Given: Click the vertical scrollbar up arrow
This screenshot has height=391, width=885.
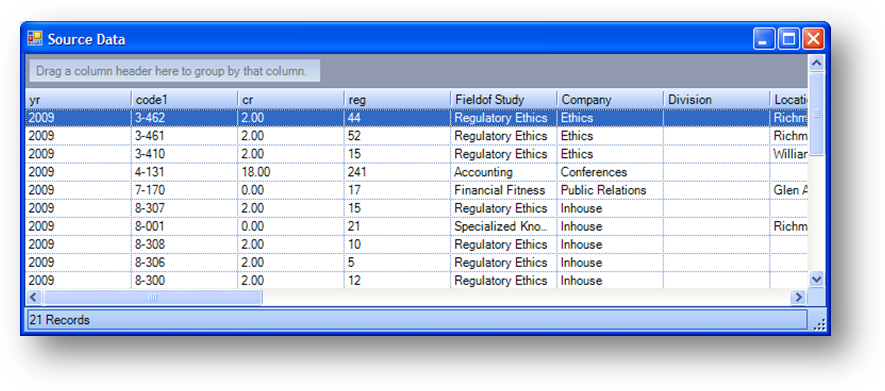Looking at the screenshot, I should pyautogui.click(x=816, y=63).
